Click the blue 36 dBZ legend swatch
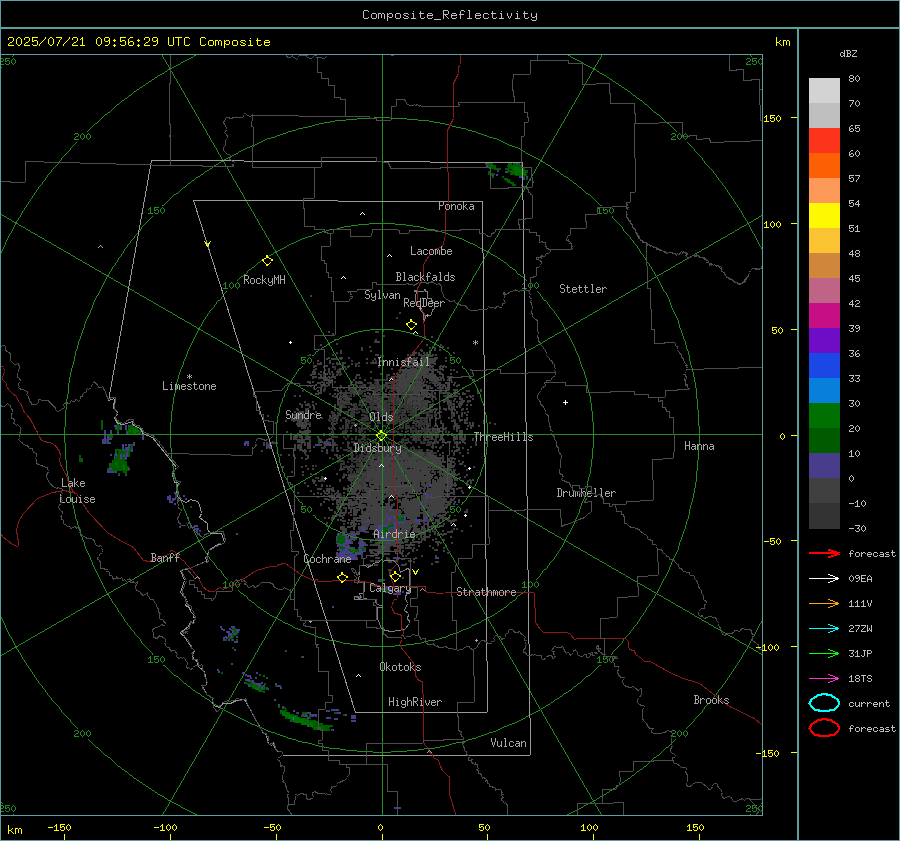The image size is (900, 841). [x=824, y=365]
